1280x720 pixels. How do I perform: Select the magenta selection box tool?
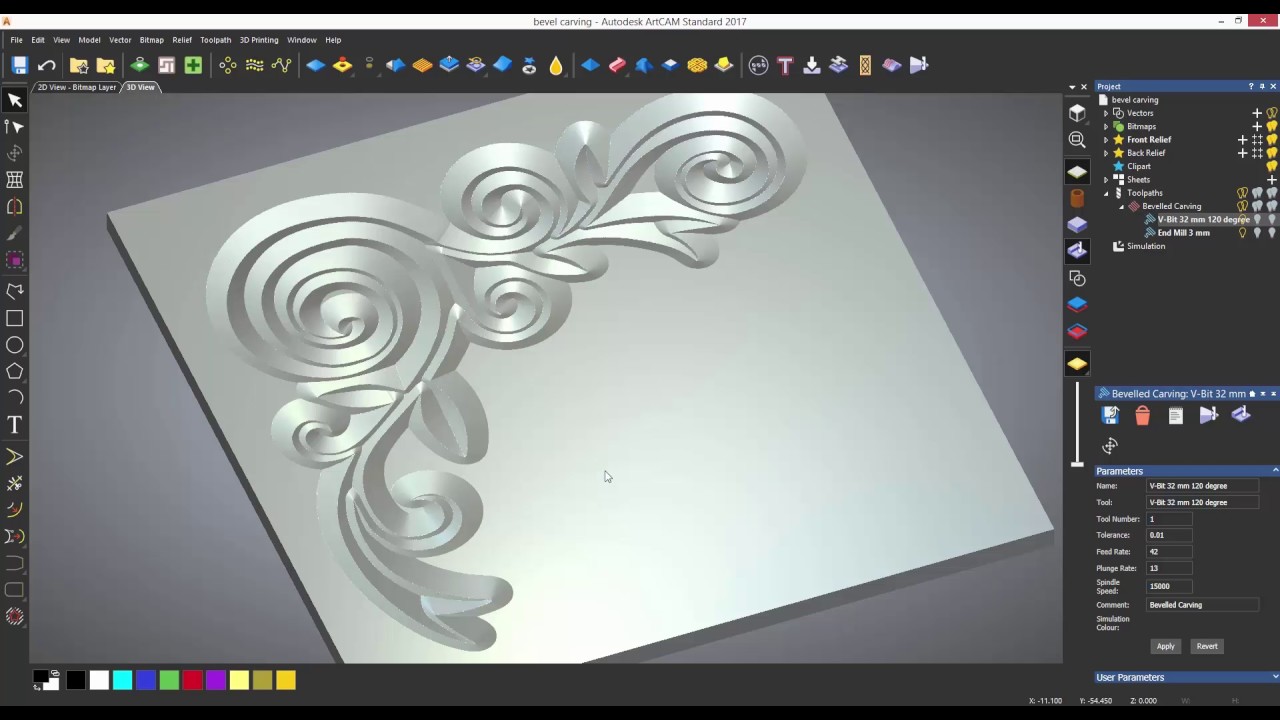(15, 260)
